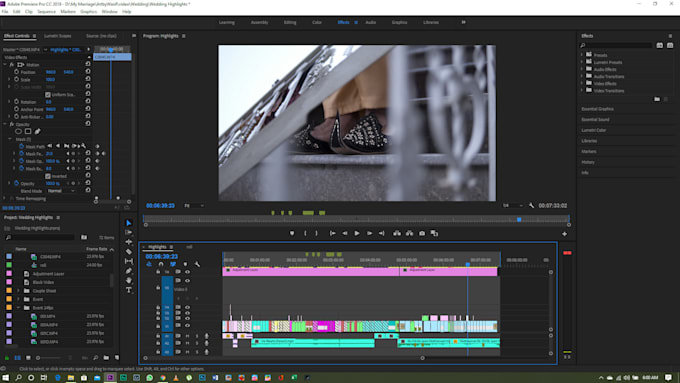This screenshot has height=383, width=680.
Task: Toggle Linked Selection in timeline
Action: pos(173,264)
